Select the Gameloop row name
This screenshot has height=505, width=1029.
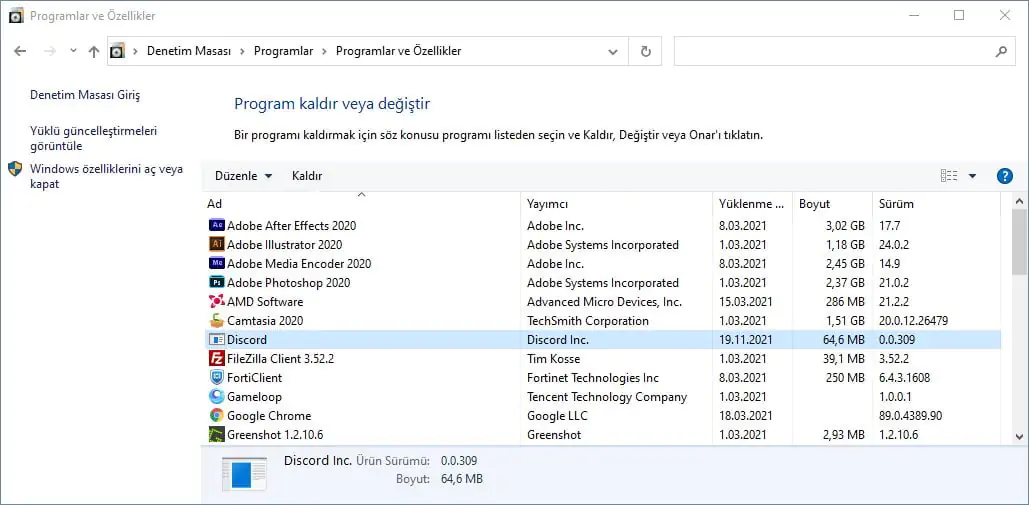(253, 397)
